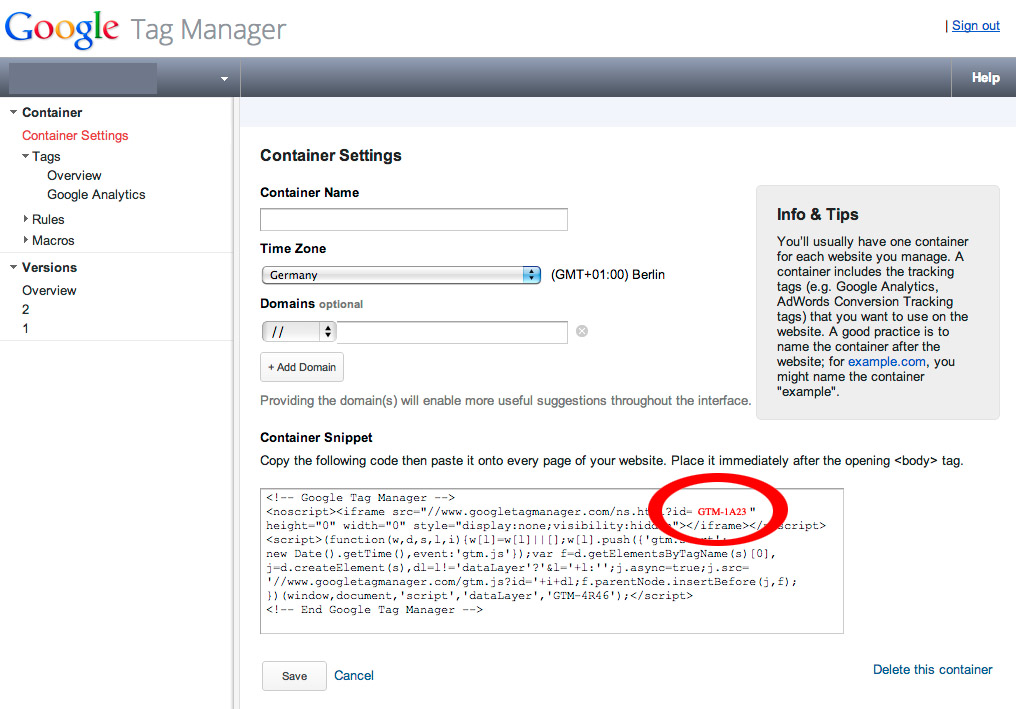
Task: Click the Sign out link
Action: 975,26
